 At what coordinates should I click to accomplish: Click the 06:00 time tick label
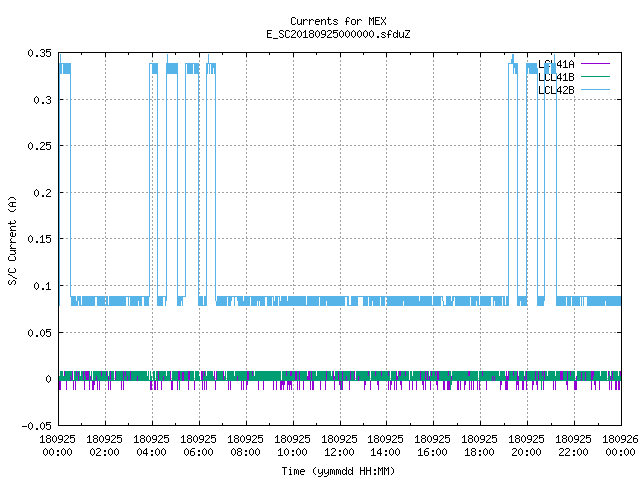[x=198, y=452]
